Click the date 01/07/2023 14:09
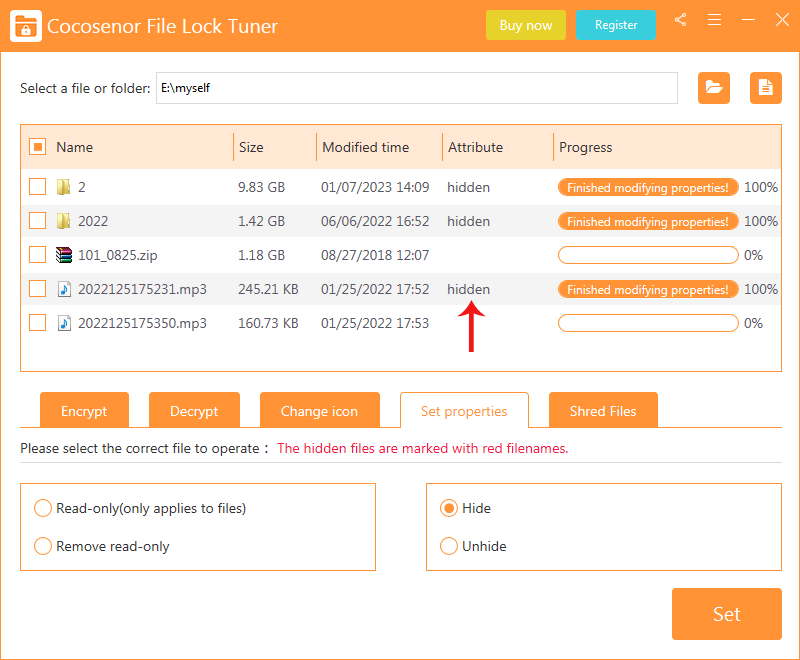This screenshot has height=660, width=800. tap(375, 187)
